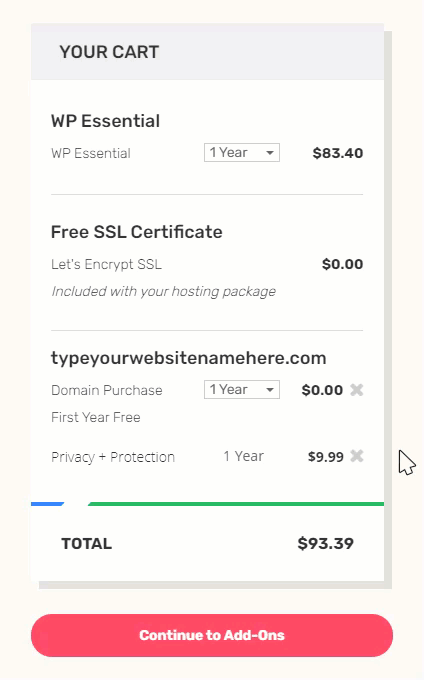The image size is (424, 680).
Task: Click the Let's Encrypt SSL label
Action: coord(106,264)
